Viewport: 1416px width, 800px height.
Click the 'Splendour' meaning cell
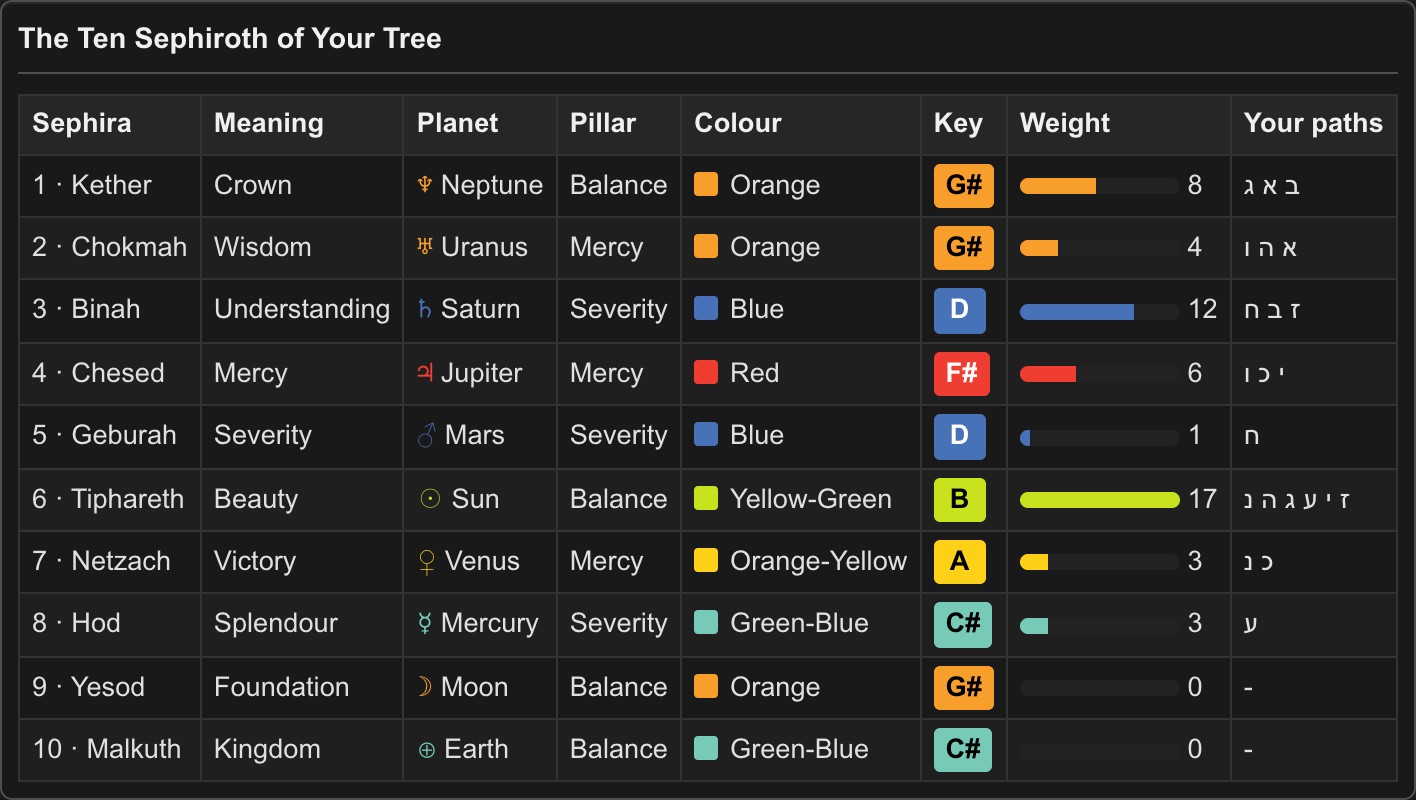302,624
